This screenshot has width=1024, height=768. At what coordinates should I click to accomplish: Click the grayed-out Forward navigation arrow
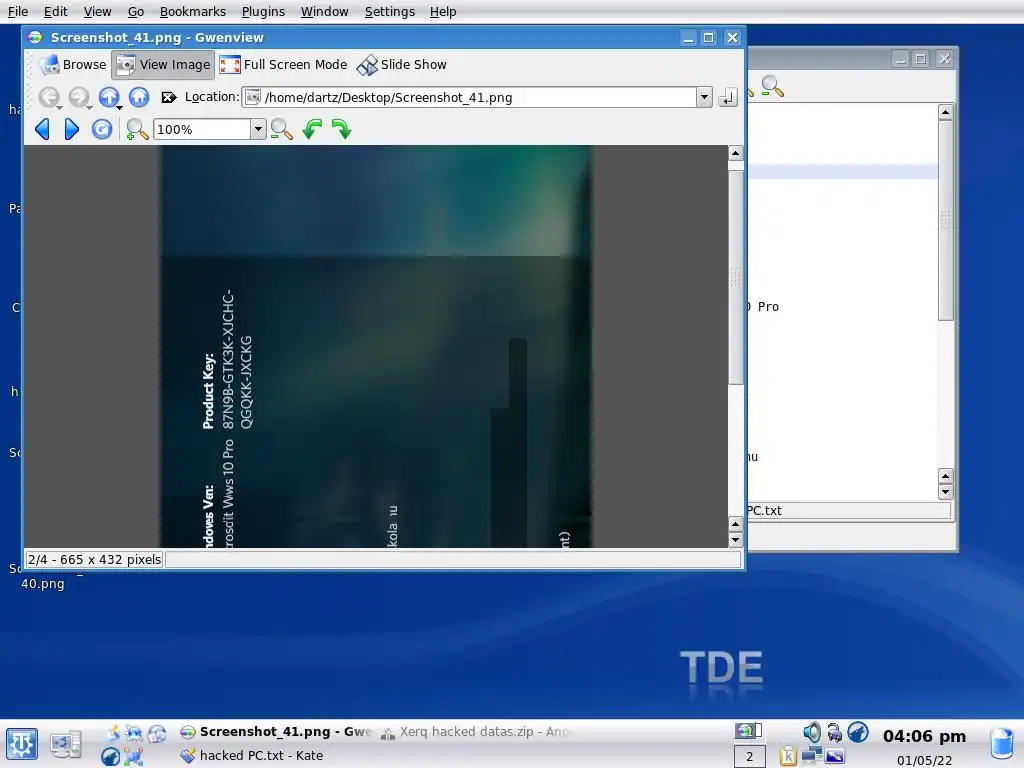tap(78, 97)
